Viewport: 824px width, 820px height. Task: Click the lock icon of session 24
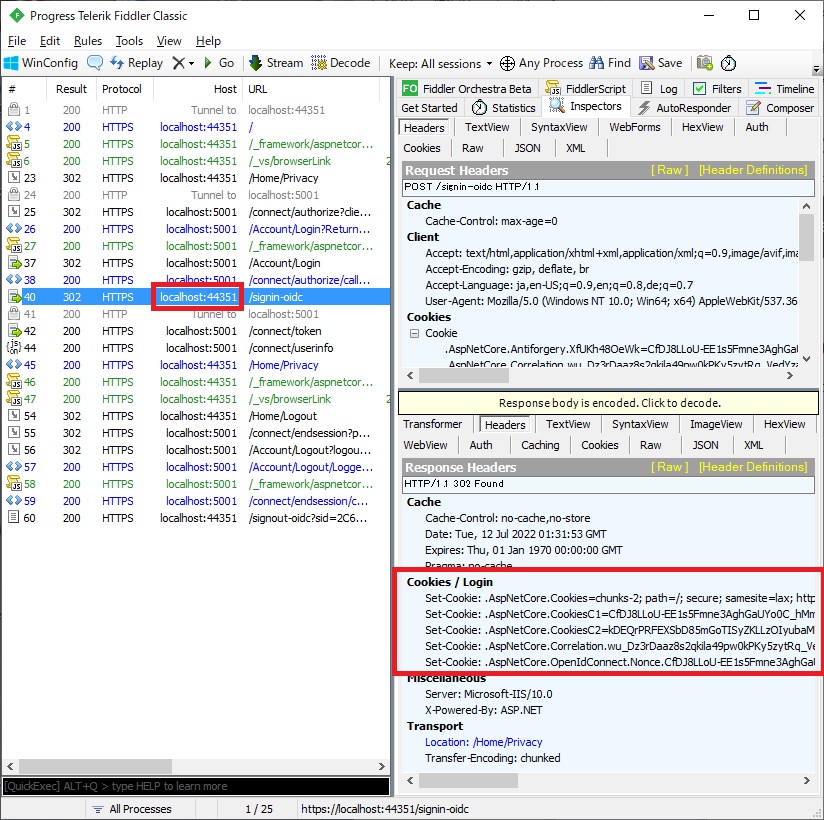click(x=14, y=194)
